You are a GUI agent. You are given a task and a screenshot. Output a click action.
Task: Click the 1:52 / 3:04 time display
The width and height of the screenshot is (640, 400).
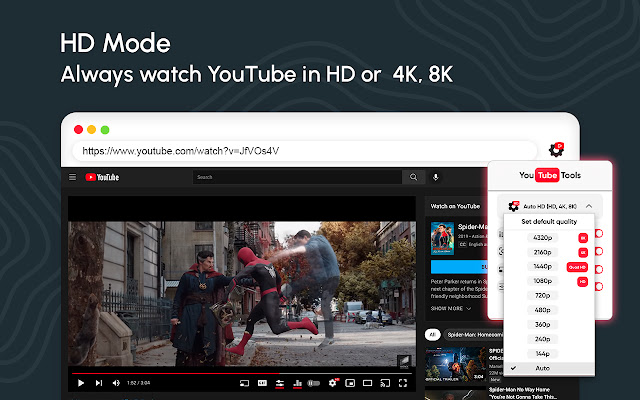138,383
